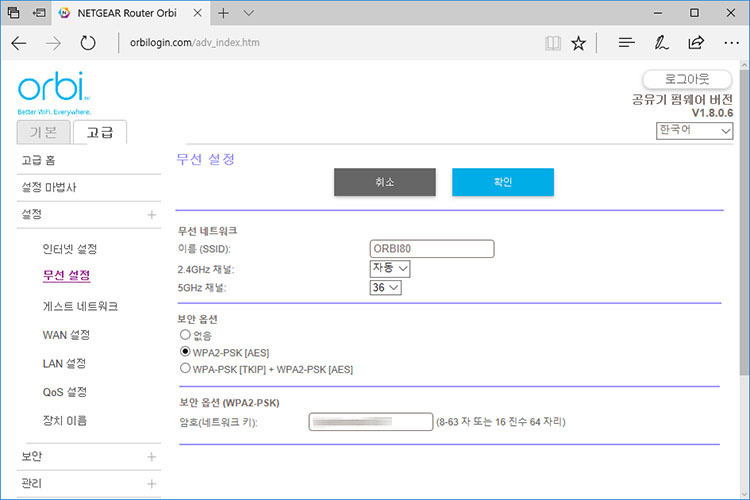Click 보안 옵션 (WPA2-PSK) heading
This screenshot has width=750, height=500.
(x=229, y=403)
